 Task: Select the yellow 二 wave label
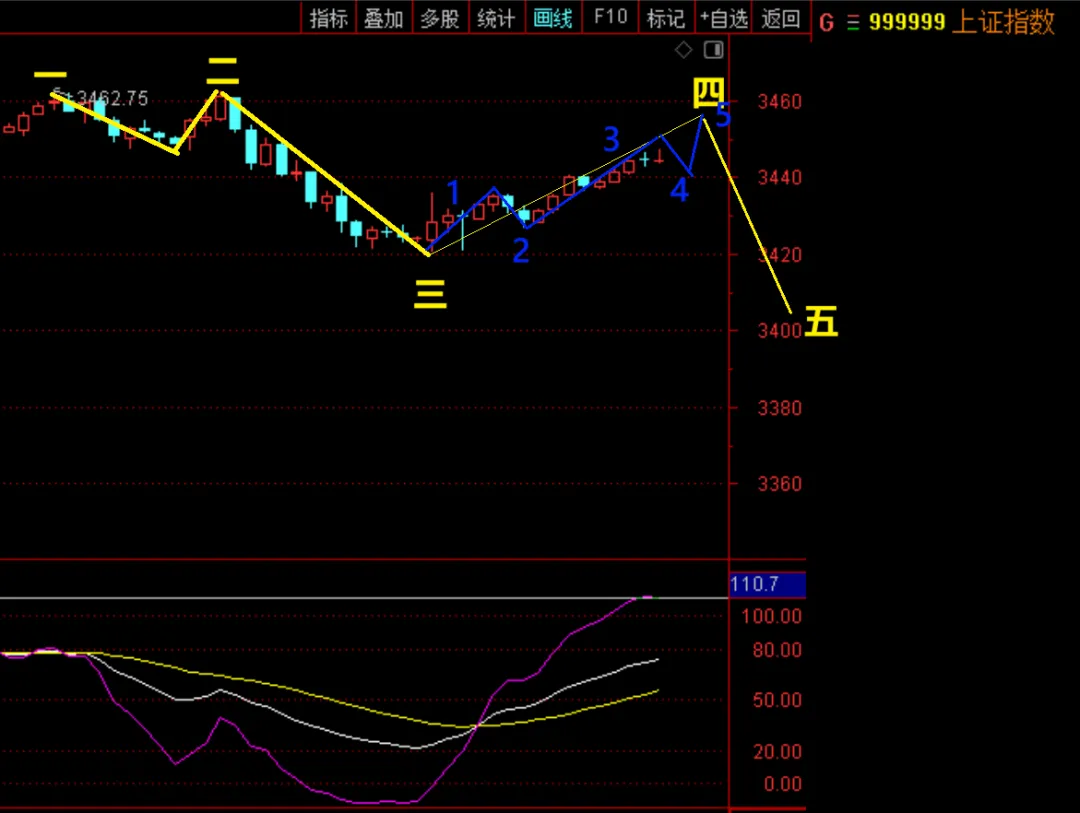click(222, 72)
